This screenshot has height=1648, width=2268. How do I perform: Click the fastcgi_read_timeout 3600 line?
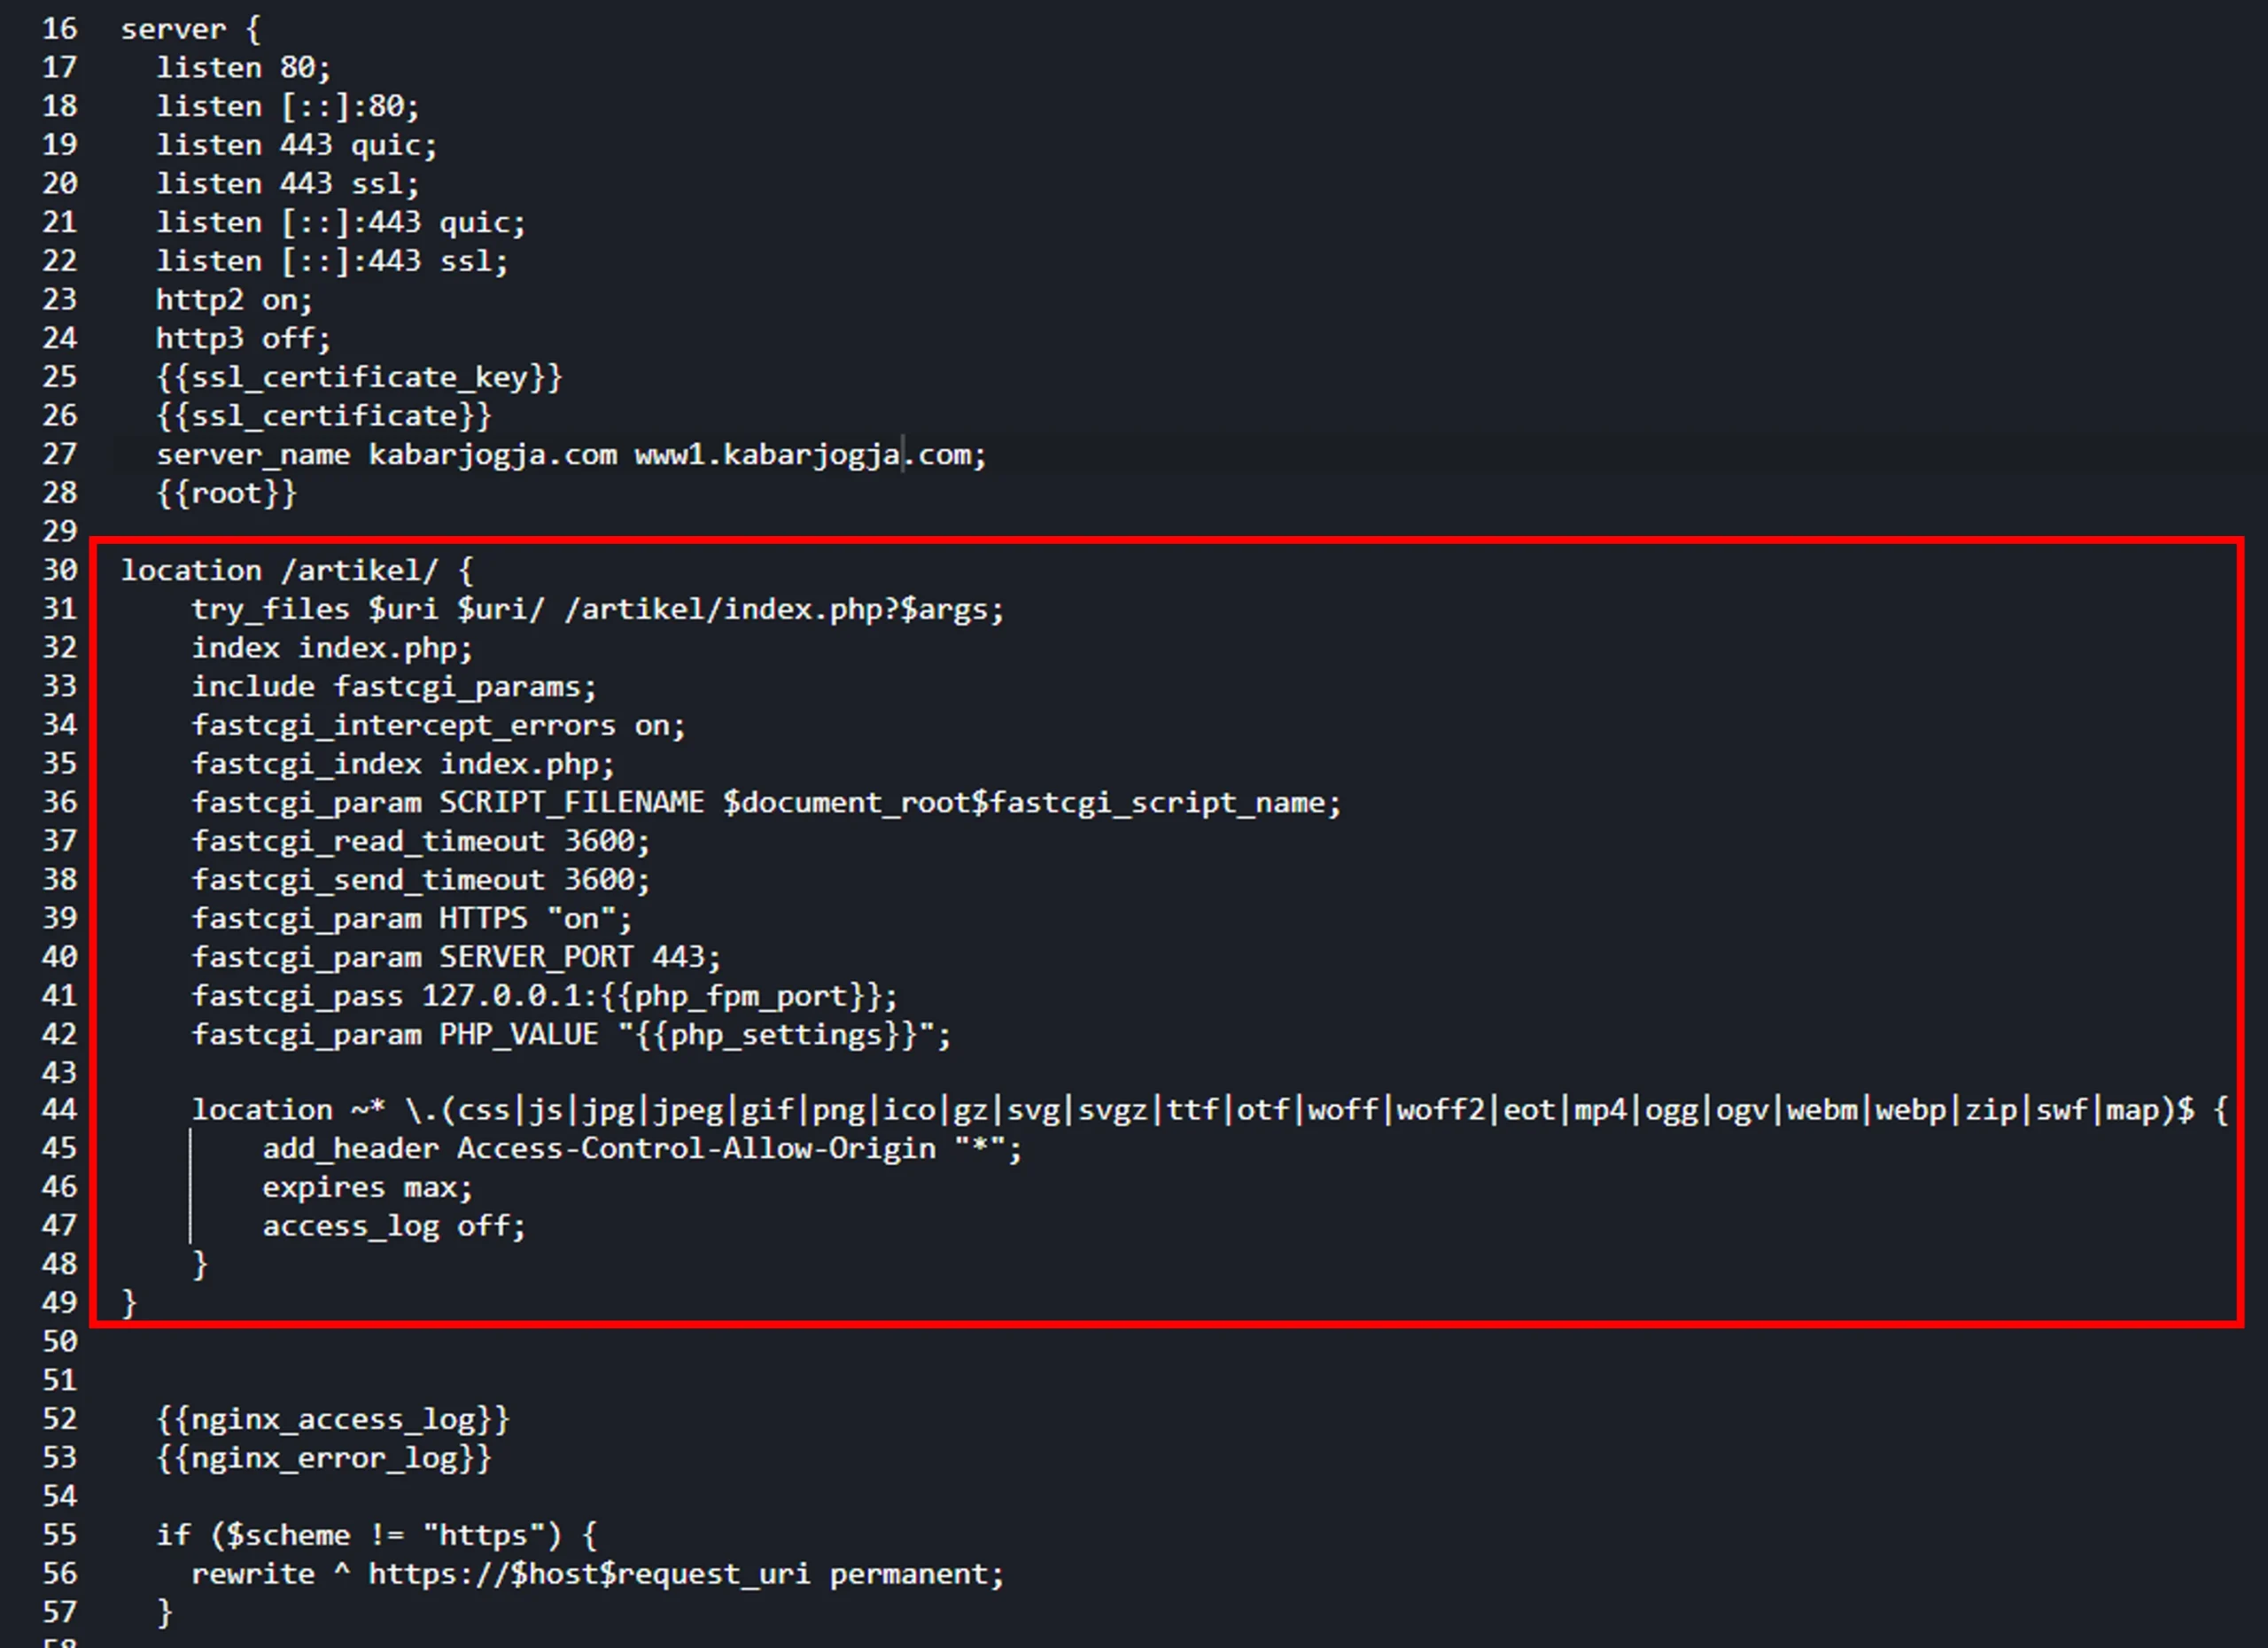pyautogui.click(x=421, y=841)
